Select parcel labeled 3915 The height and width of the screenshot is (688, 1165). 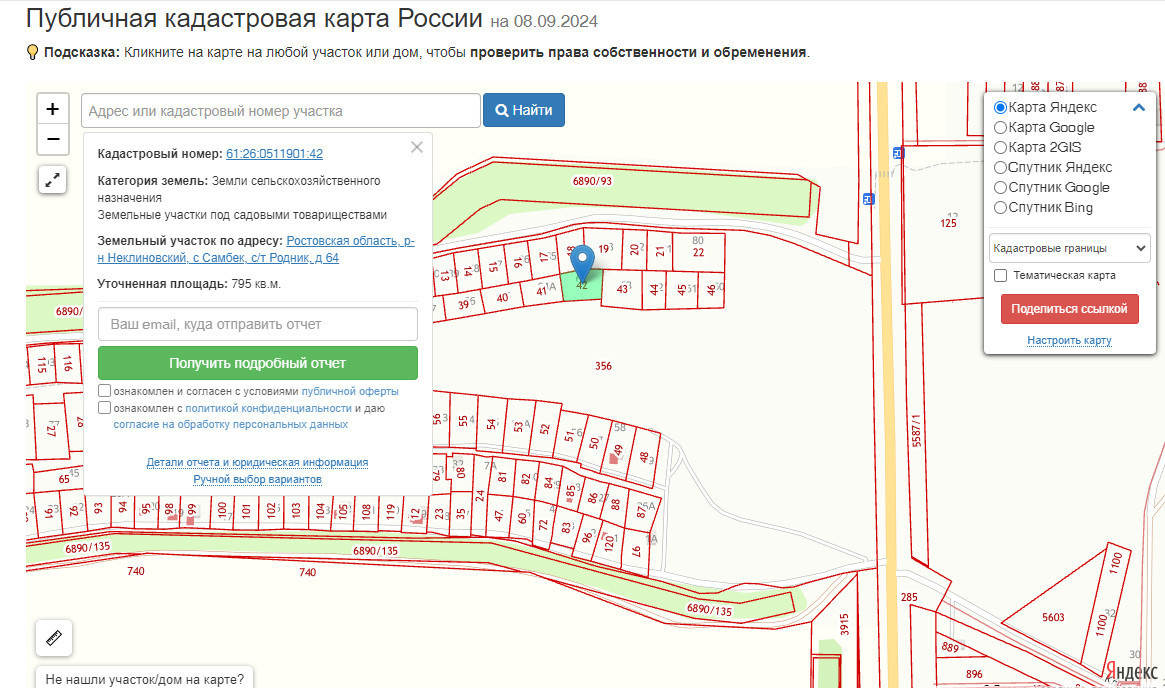pyautogui.click(x=844, y=624)
